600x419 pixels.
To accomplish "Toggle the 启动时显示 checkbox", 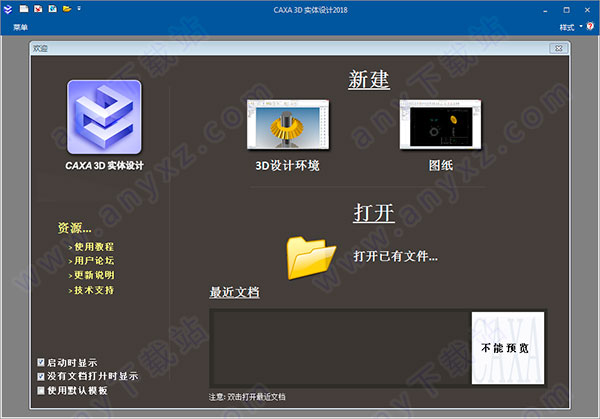I will pyautogui.click(x=41, y=362).
